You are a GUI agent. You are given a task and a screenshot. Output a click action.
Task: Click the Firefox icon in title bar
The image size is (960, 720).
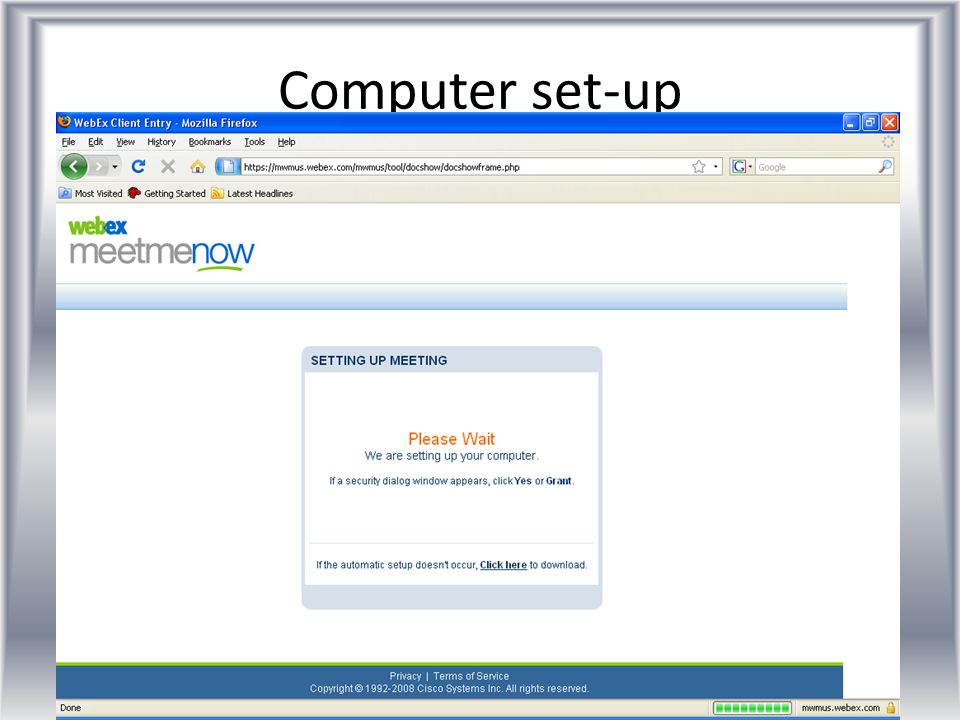pos(64,122)
